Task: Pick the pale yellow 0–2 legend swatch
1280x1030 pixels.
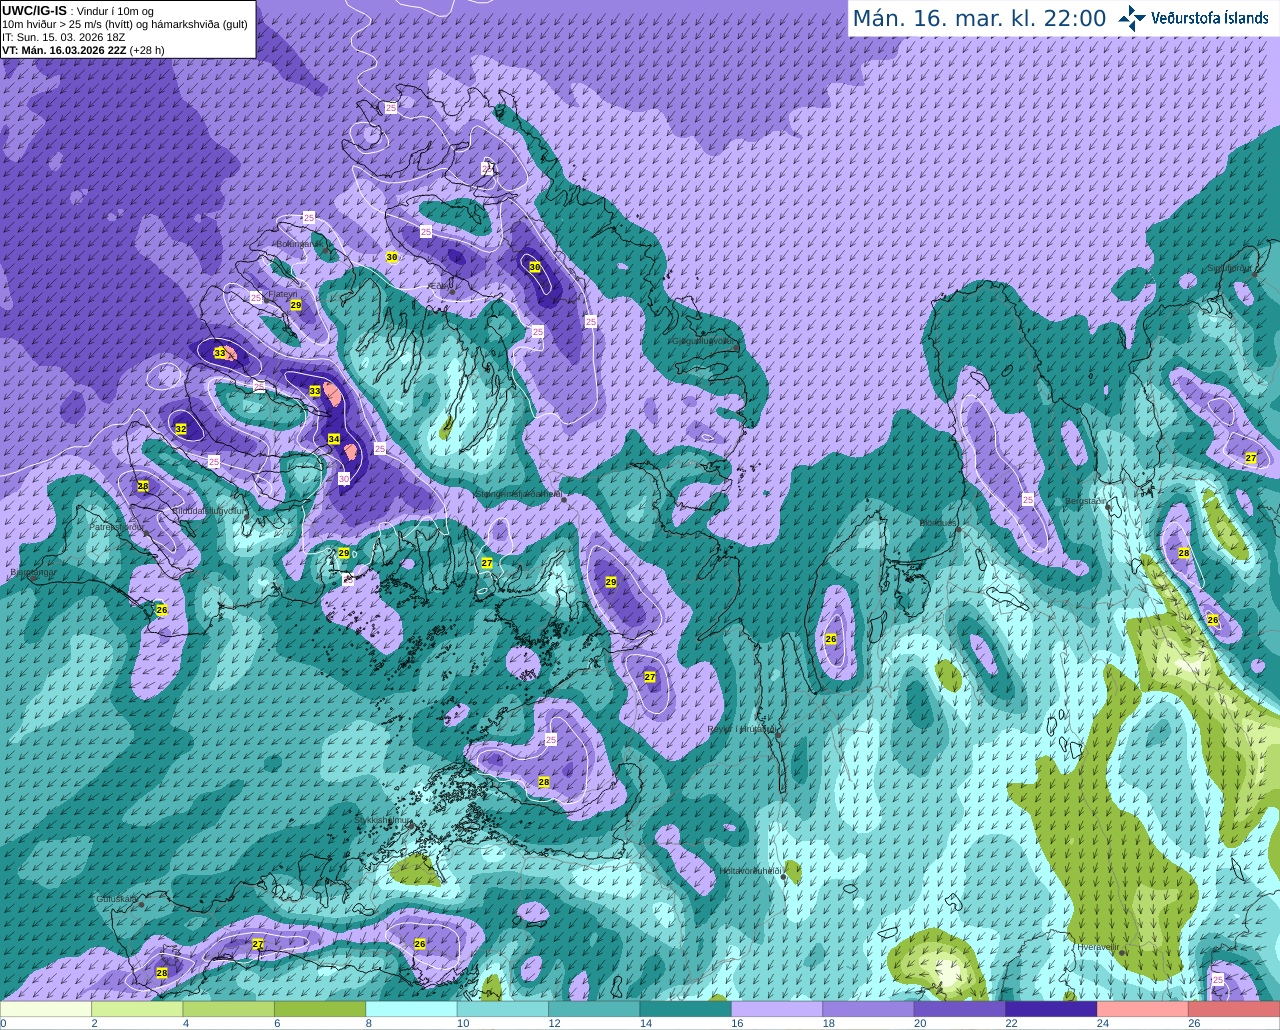Action: (46, 1009)
